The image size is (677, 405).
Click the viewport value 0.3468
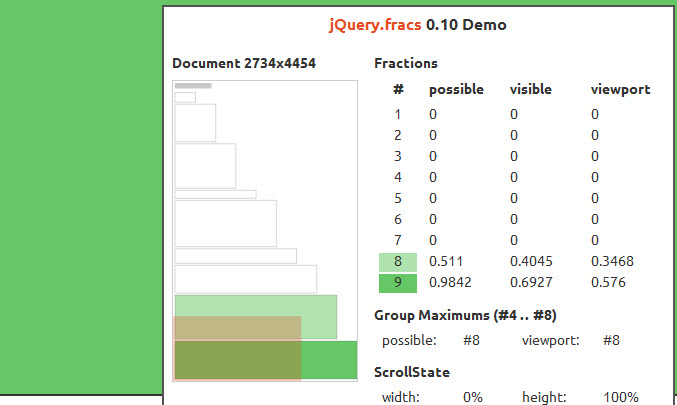pyautogui.click(x=612, y=261)
